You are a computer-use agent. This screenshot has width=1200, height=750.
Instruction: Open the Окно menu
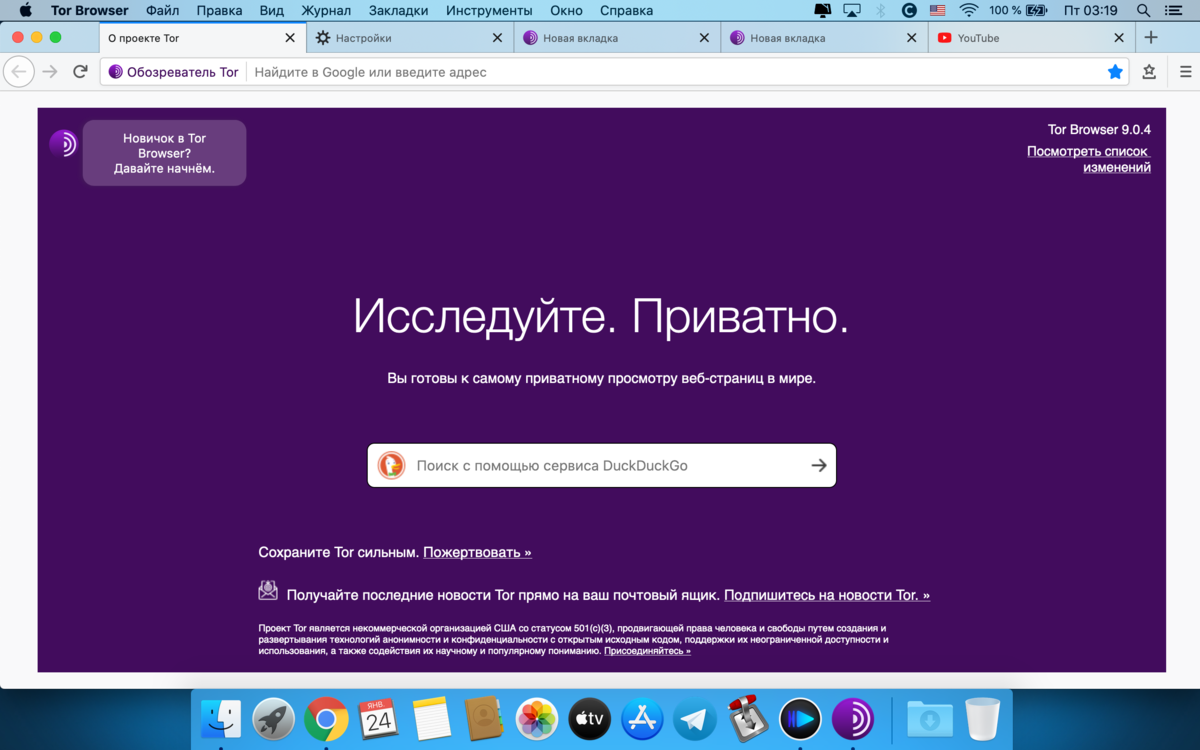pyautogui.click(x=566, y=11)
